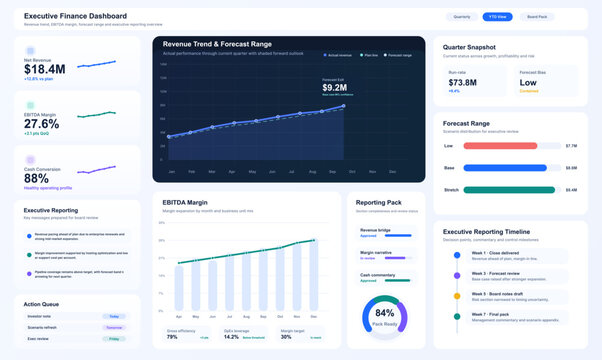Toggle the Actual revenue legend item
This screenshot has width=602, height=360.
click(x=337, y=55)
